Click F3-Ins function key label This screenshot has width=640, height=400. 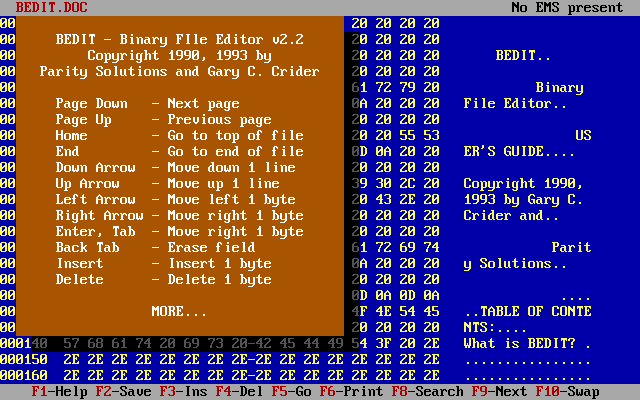click(x=184, y=392)
